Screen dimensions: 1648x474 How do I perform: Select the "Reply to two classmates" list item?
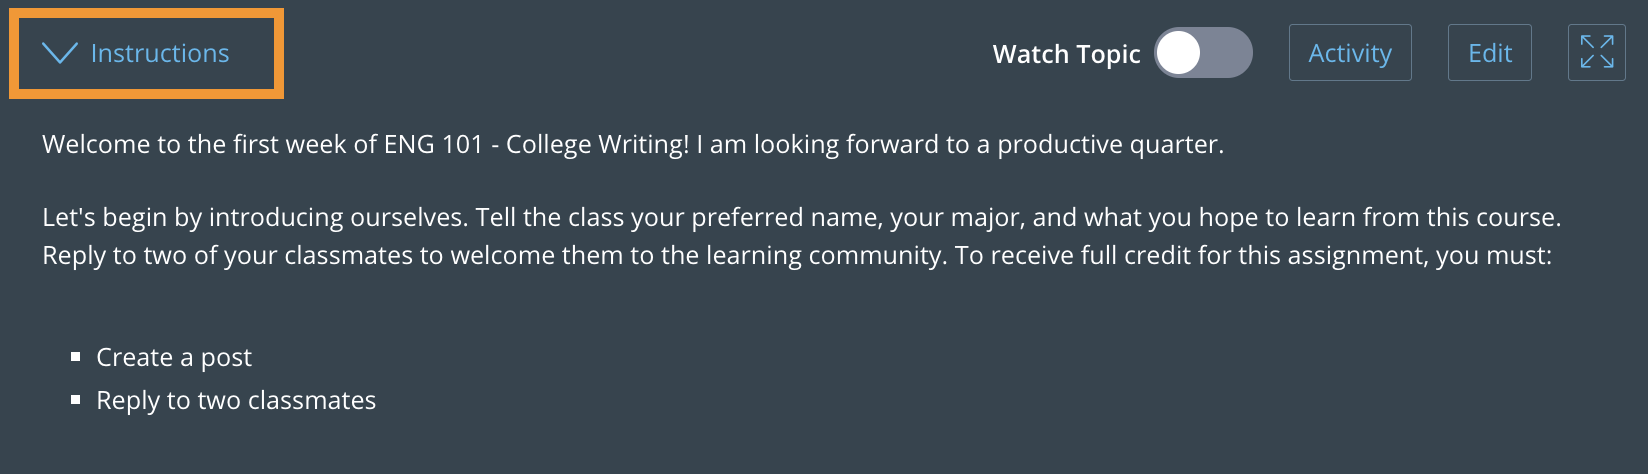[x=236, y=400]
